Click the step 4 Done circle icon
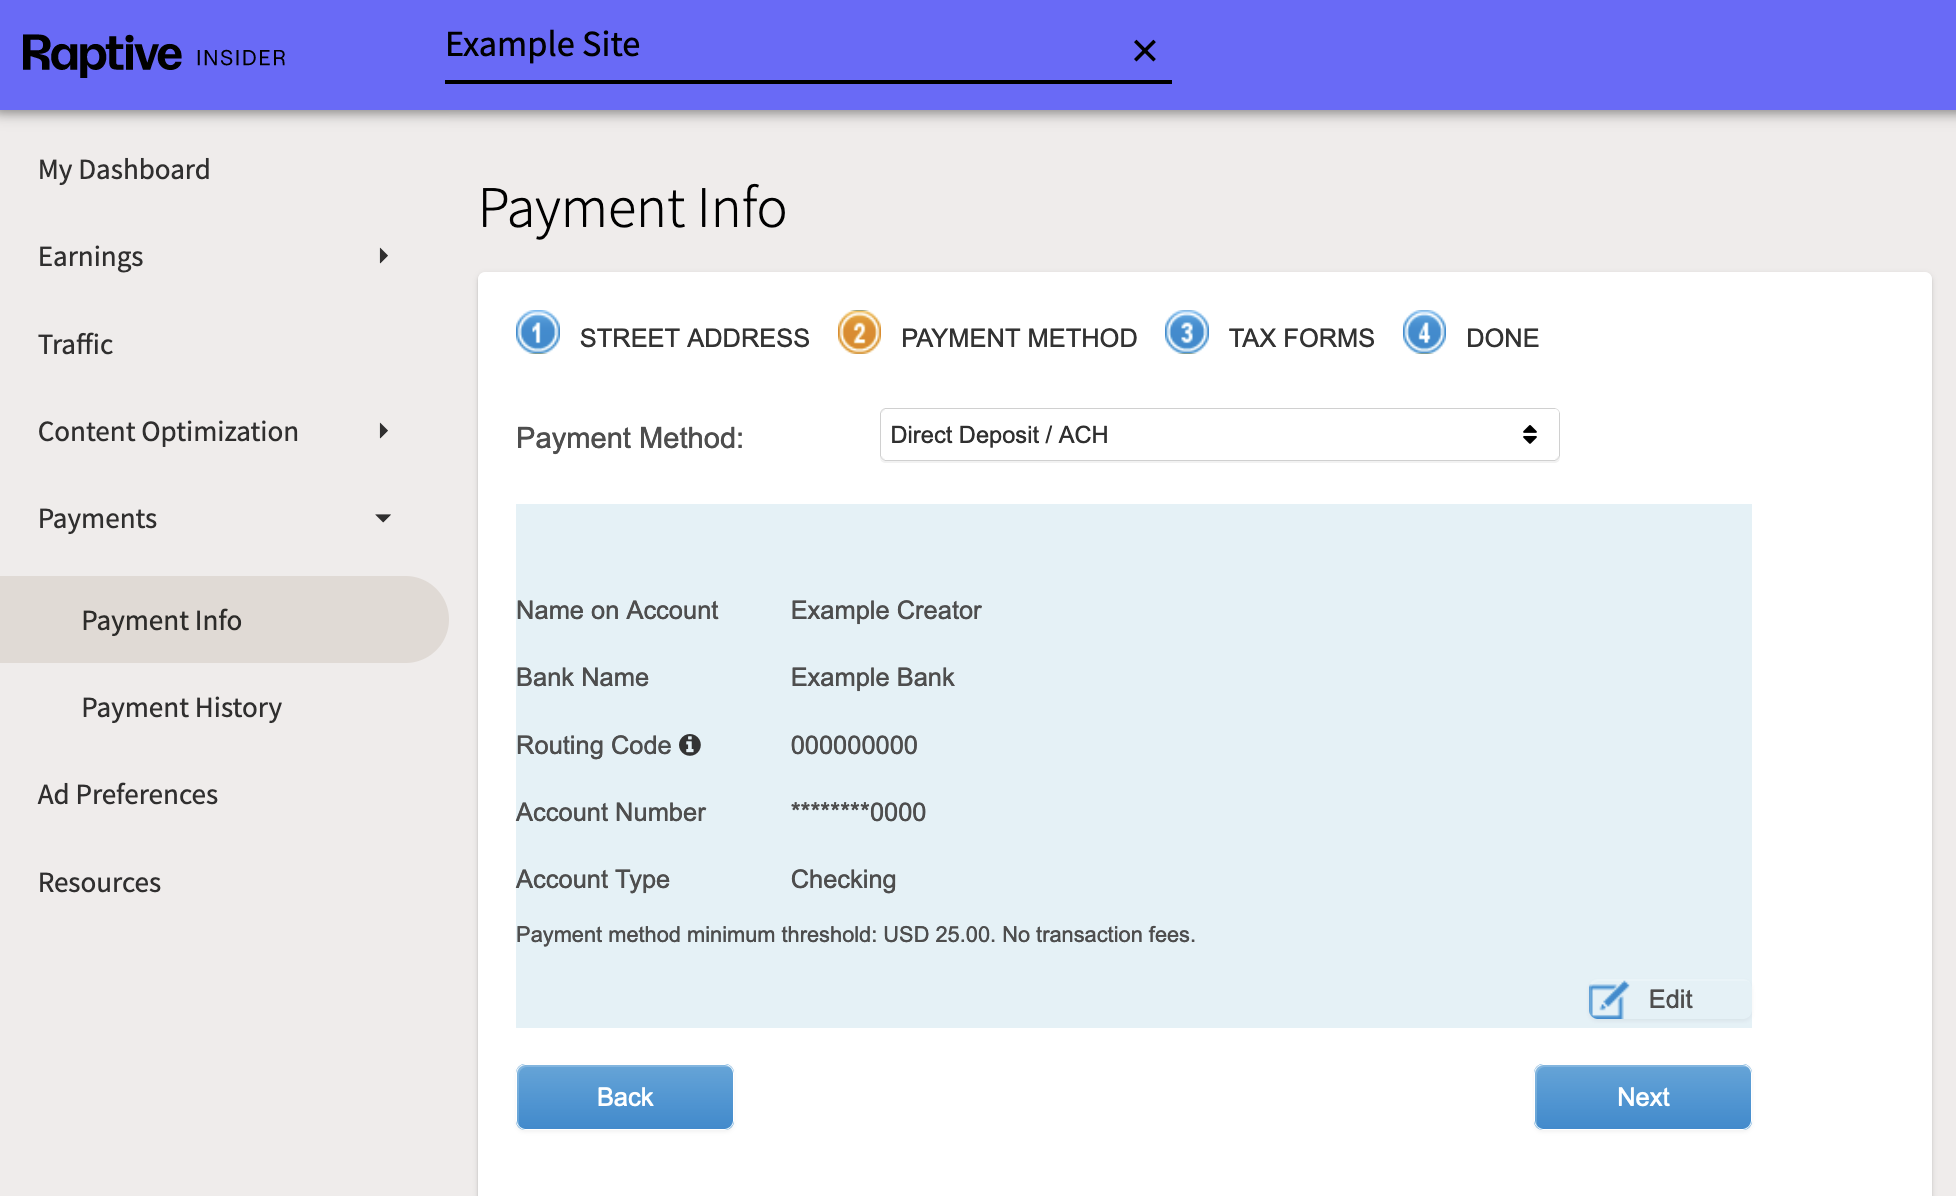 1424,333
